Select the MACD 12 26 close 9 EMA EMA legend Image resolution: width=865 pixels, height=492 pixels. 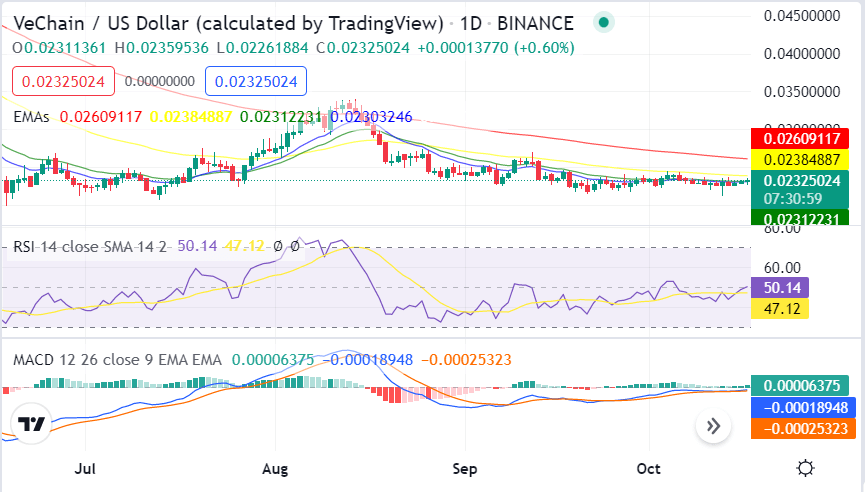[118, 360]
